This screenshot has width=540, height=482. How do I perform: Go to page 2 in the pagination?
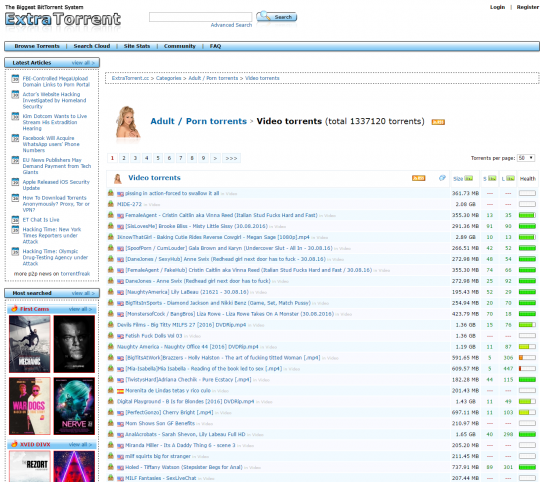(124, 158)
